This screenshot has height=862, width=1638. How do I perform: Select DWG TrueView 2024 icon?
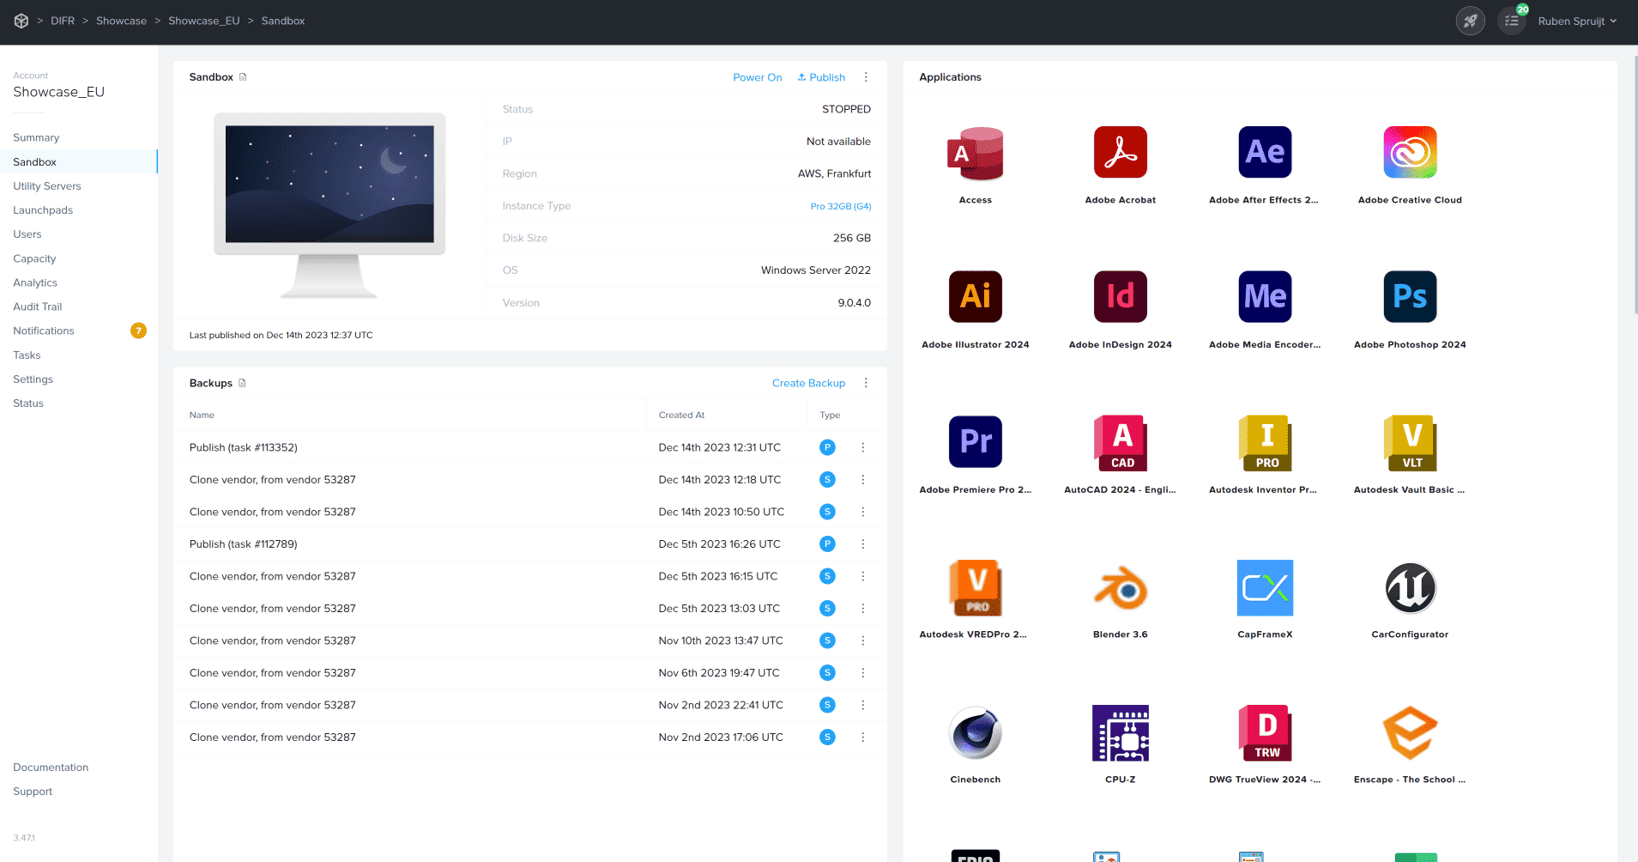1265,733
